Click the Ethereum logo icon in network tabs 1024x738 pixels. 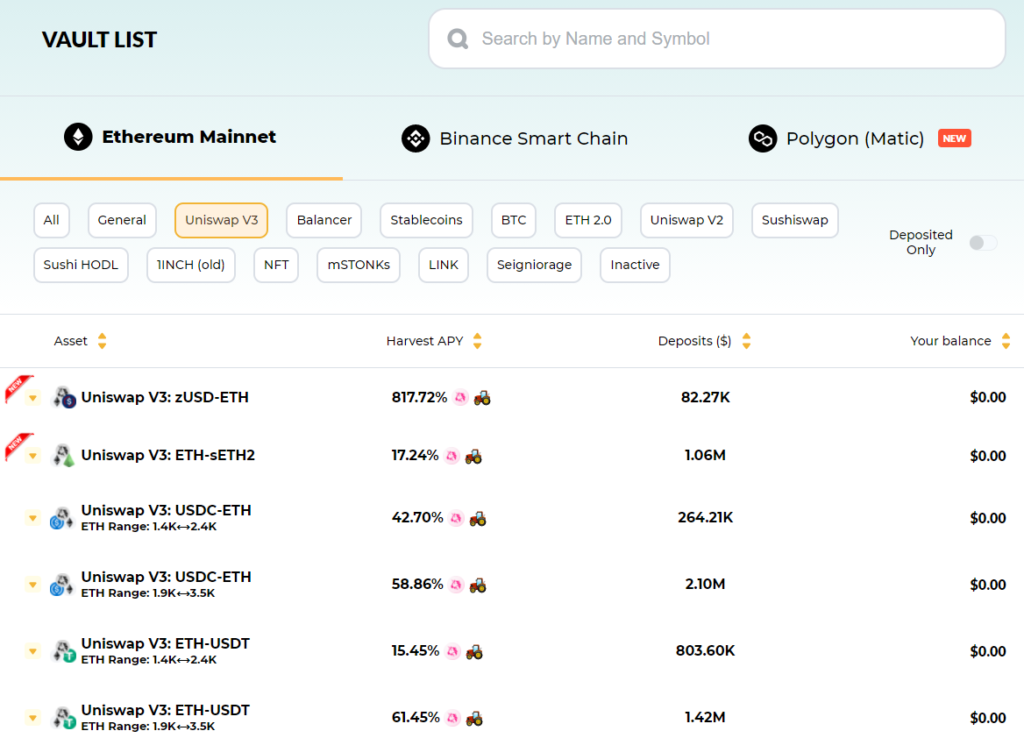point(78,137)
